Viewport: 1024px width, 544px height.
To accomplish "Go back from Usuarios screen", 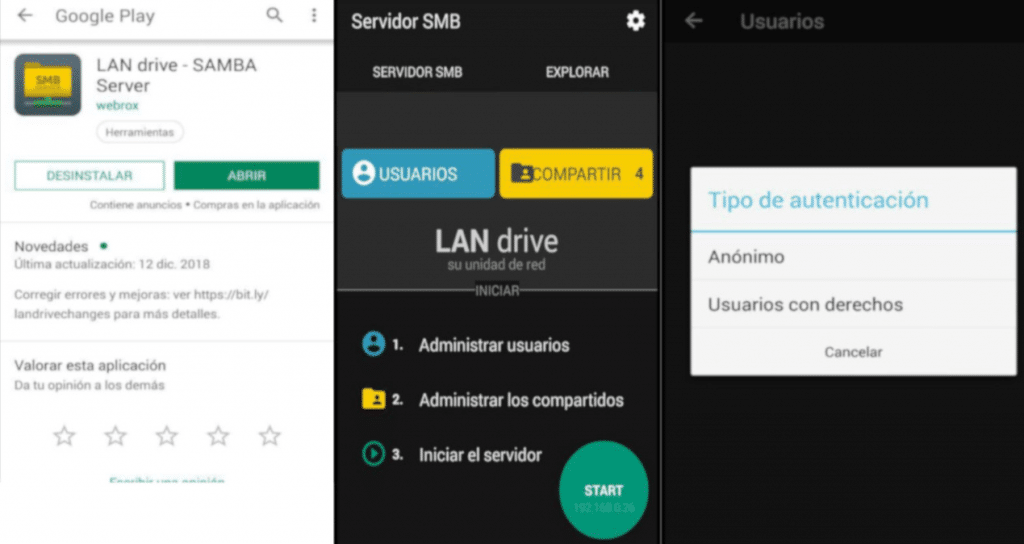I will 694,21.
